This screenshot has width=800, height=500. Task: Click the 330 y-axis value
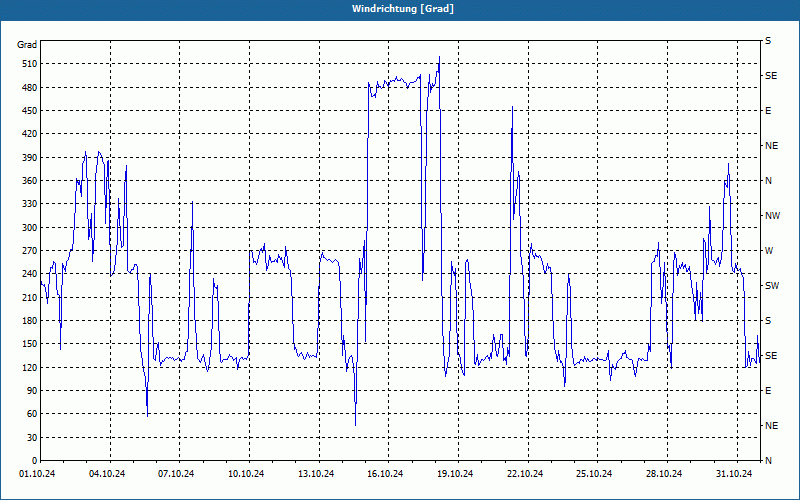tap(30, 204)
